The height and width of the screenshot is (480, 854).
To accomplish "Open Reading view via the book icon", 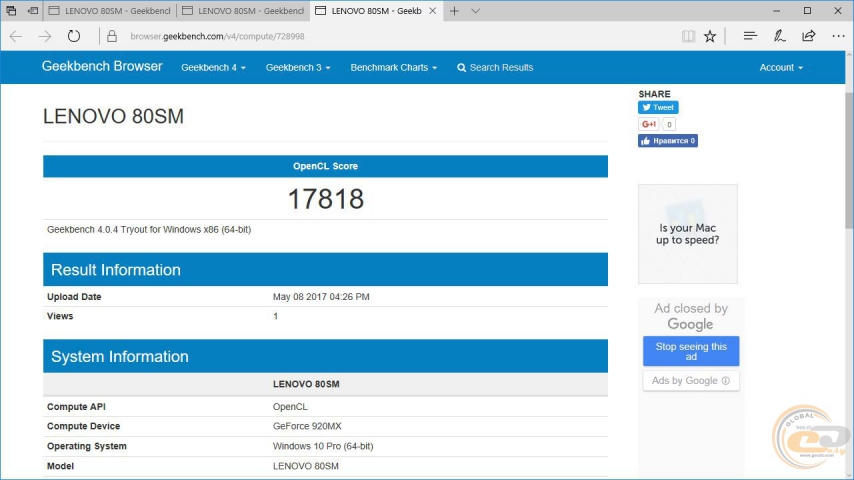I will click(688, 37).
